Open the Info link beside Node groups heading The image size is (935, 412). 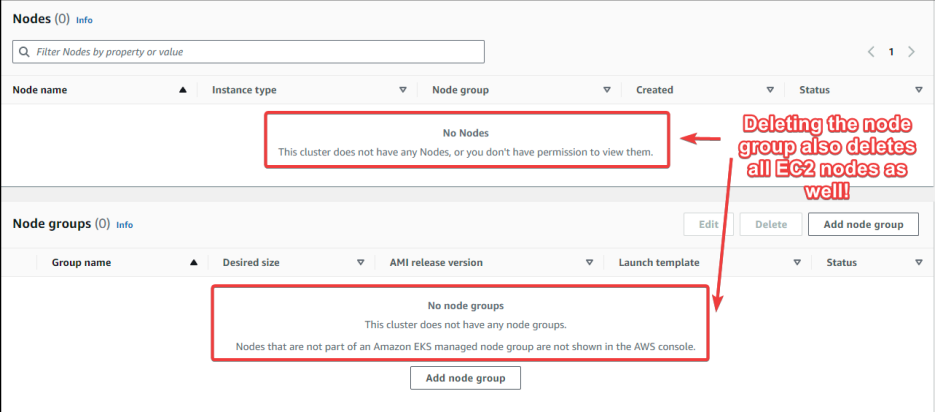point(125,225)
